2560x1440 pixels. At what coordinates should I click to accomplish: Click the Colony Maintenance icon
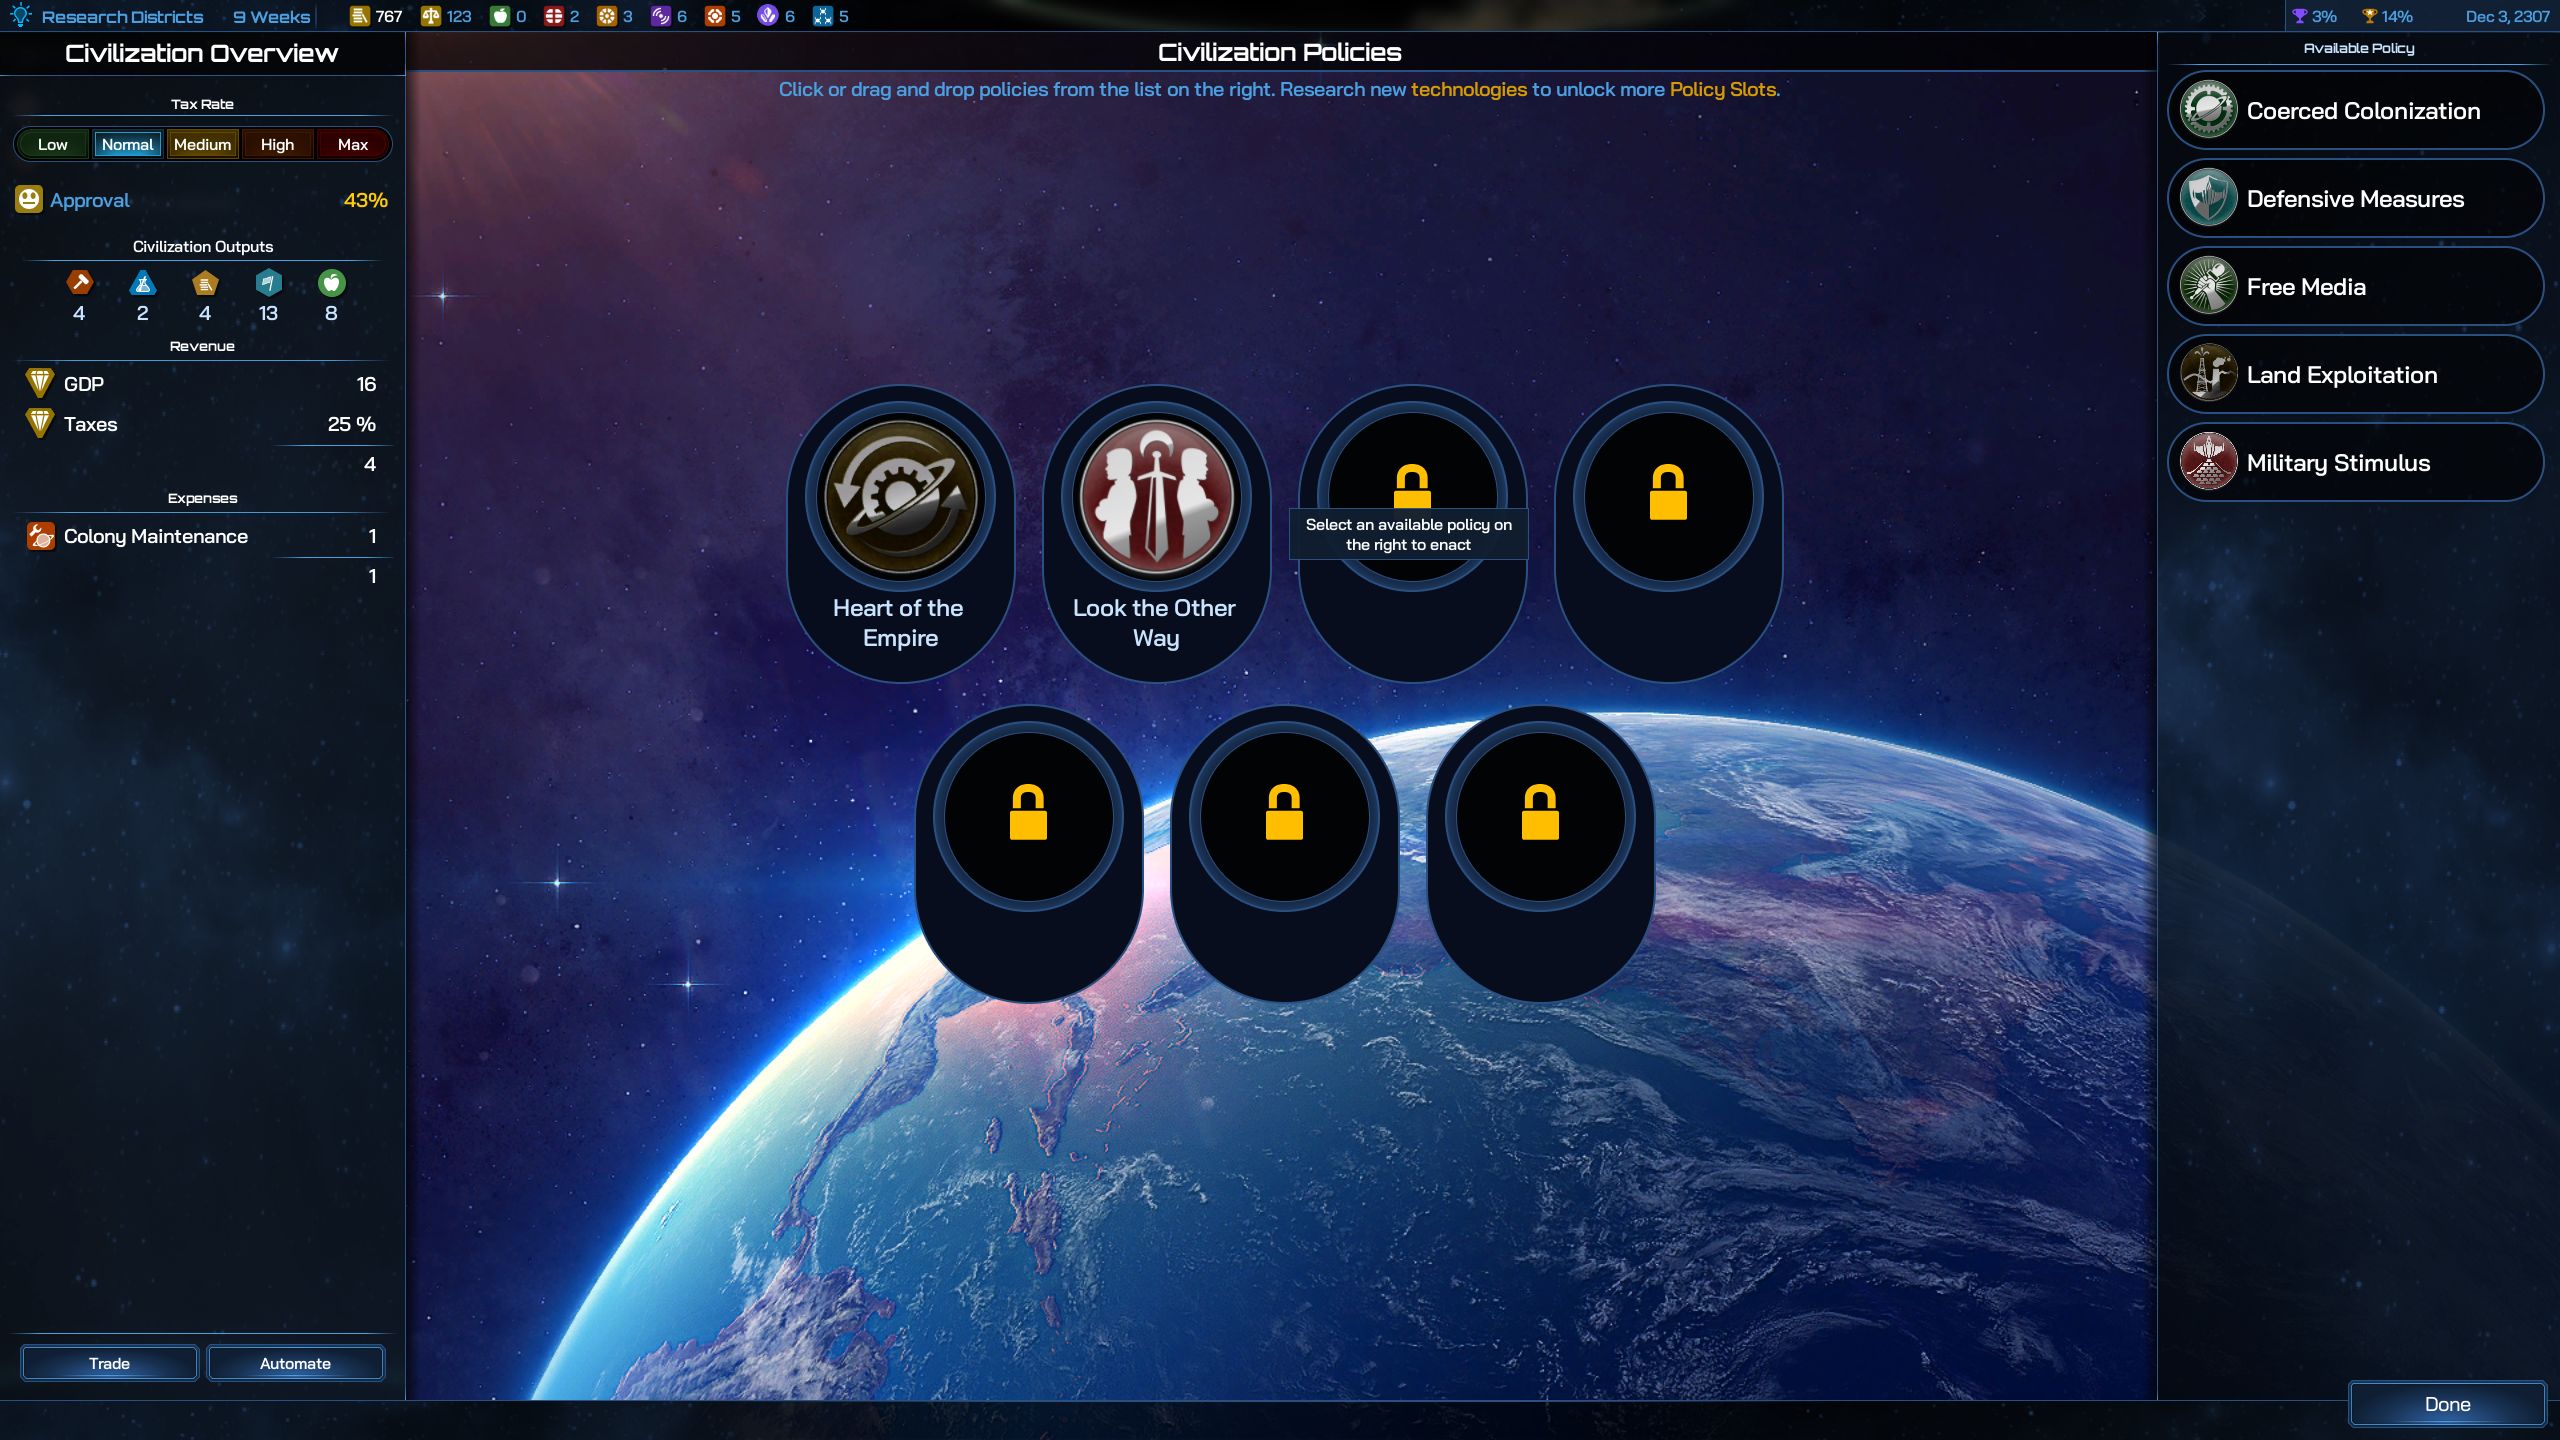(41, 536)
